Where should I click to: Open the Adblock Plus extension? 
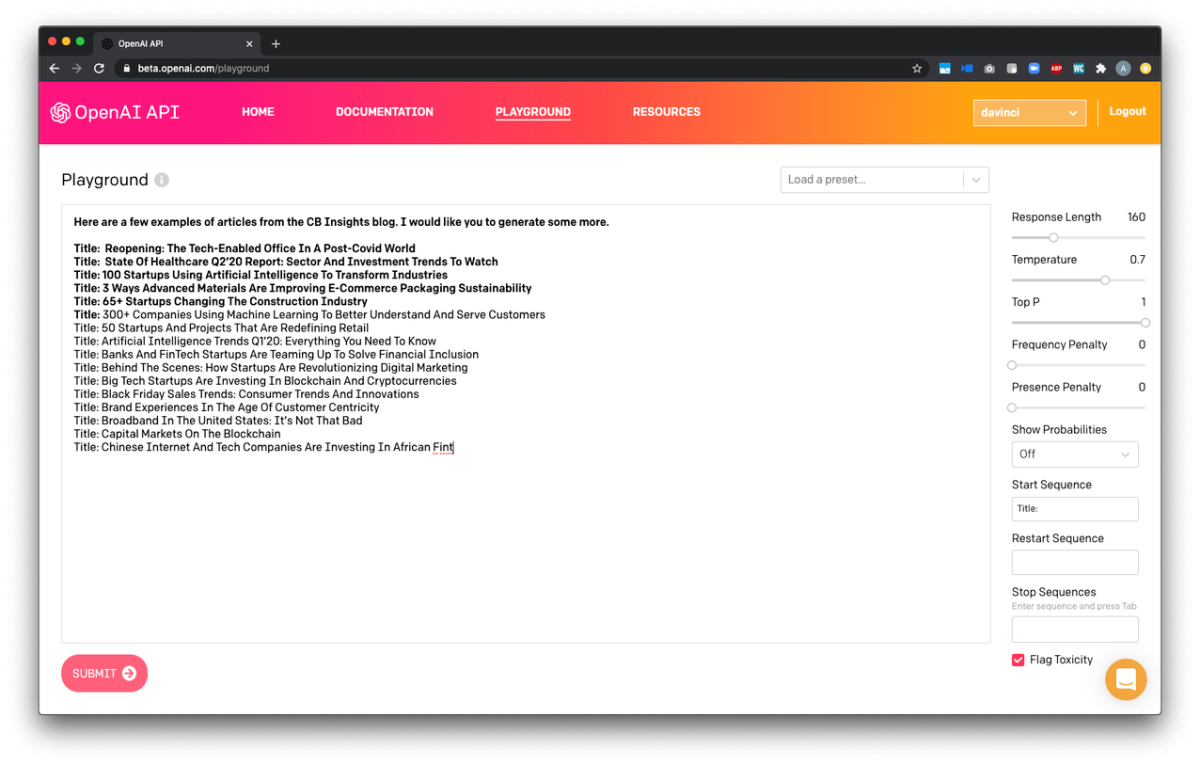tap(1056, 69)
